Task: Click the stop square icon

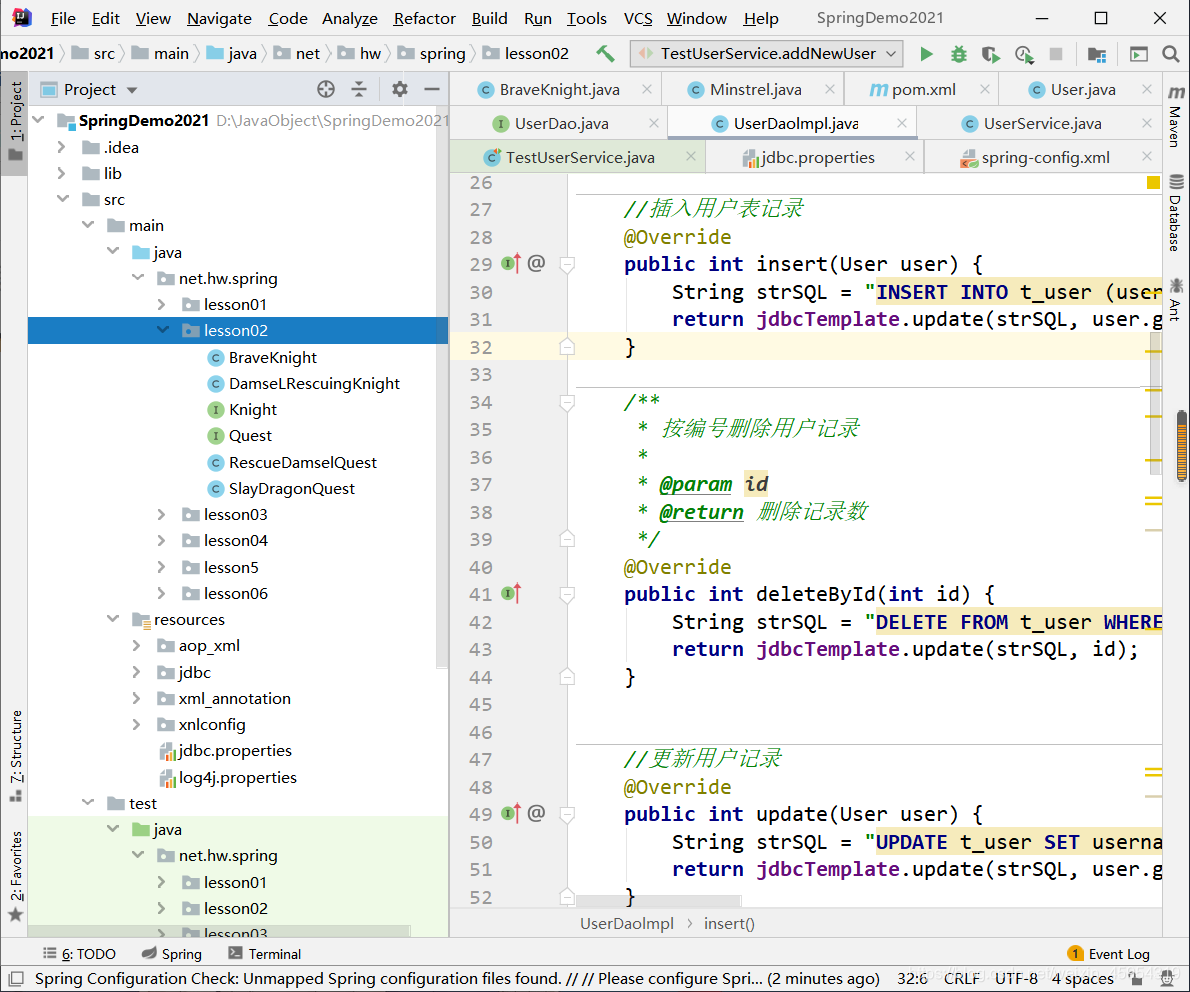Action: [1056, 54]
